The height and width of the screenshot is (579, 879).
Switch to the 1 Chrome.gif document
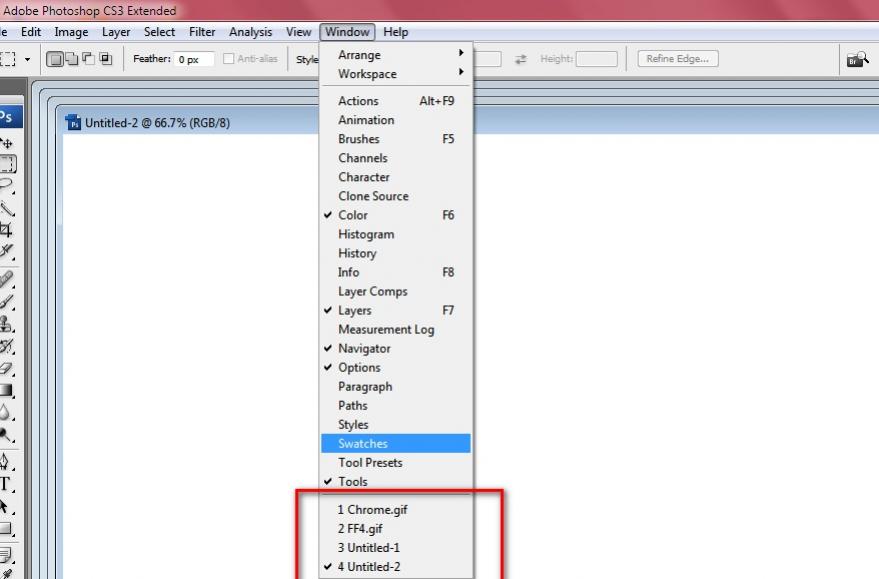(x=396, y=509)
